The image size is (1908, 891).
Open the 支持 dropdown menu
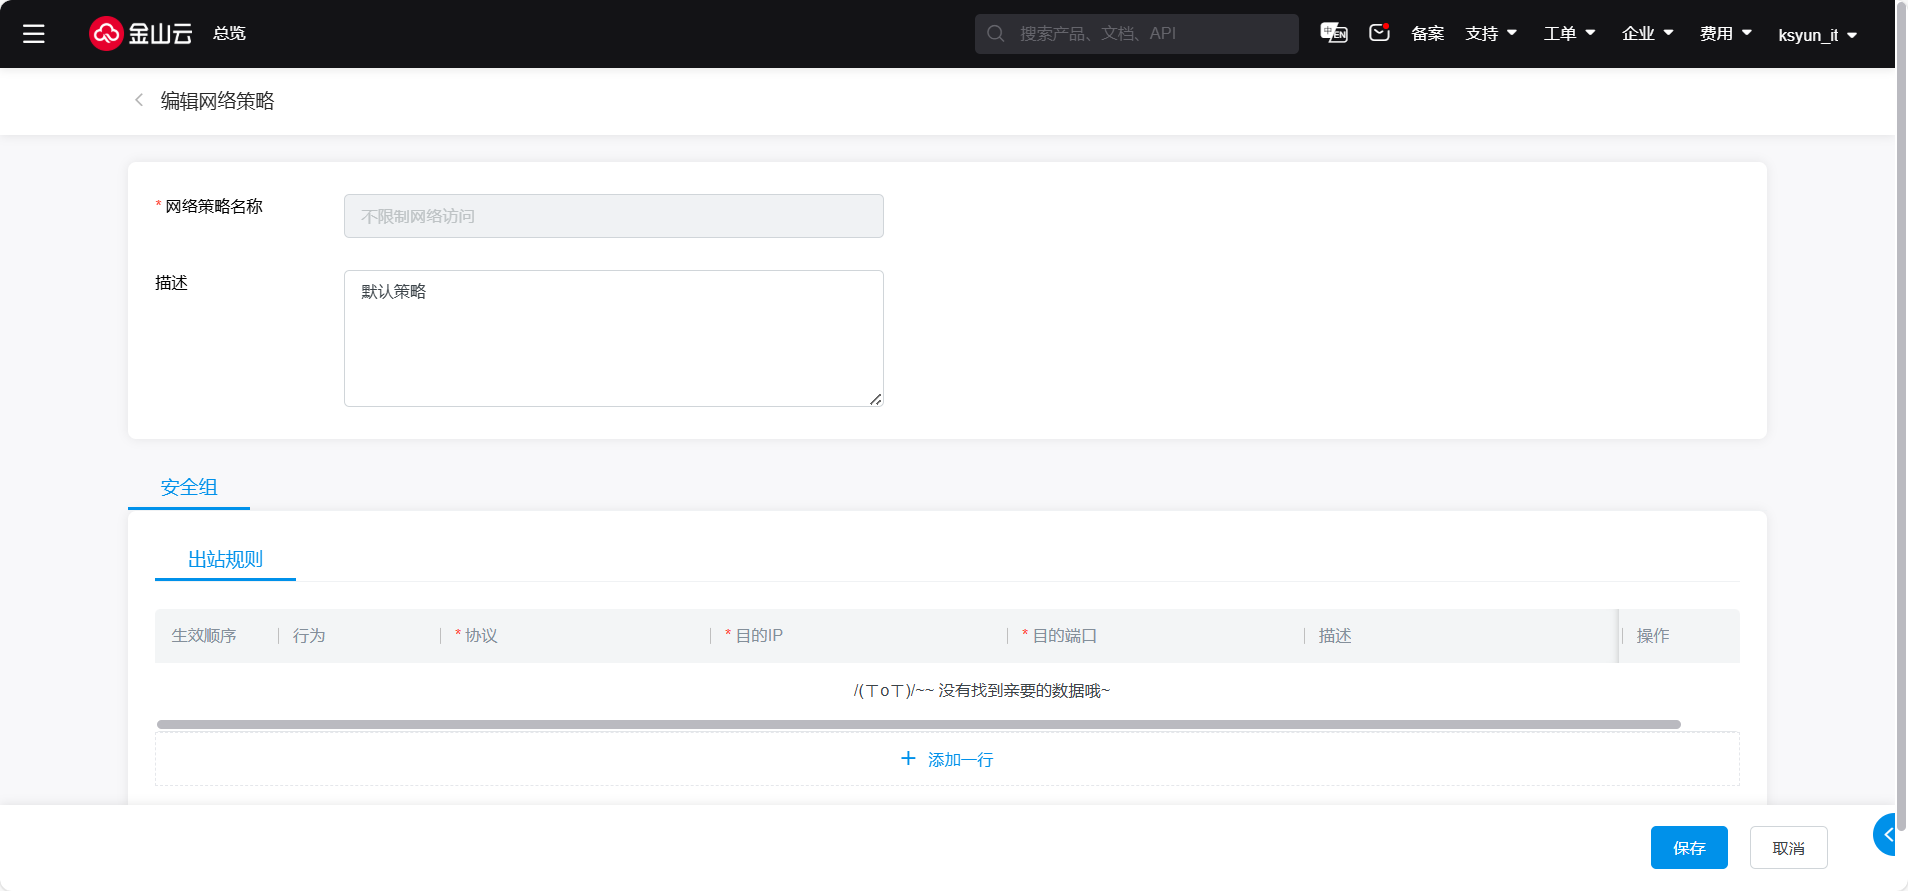point(1491,34)
